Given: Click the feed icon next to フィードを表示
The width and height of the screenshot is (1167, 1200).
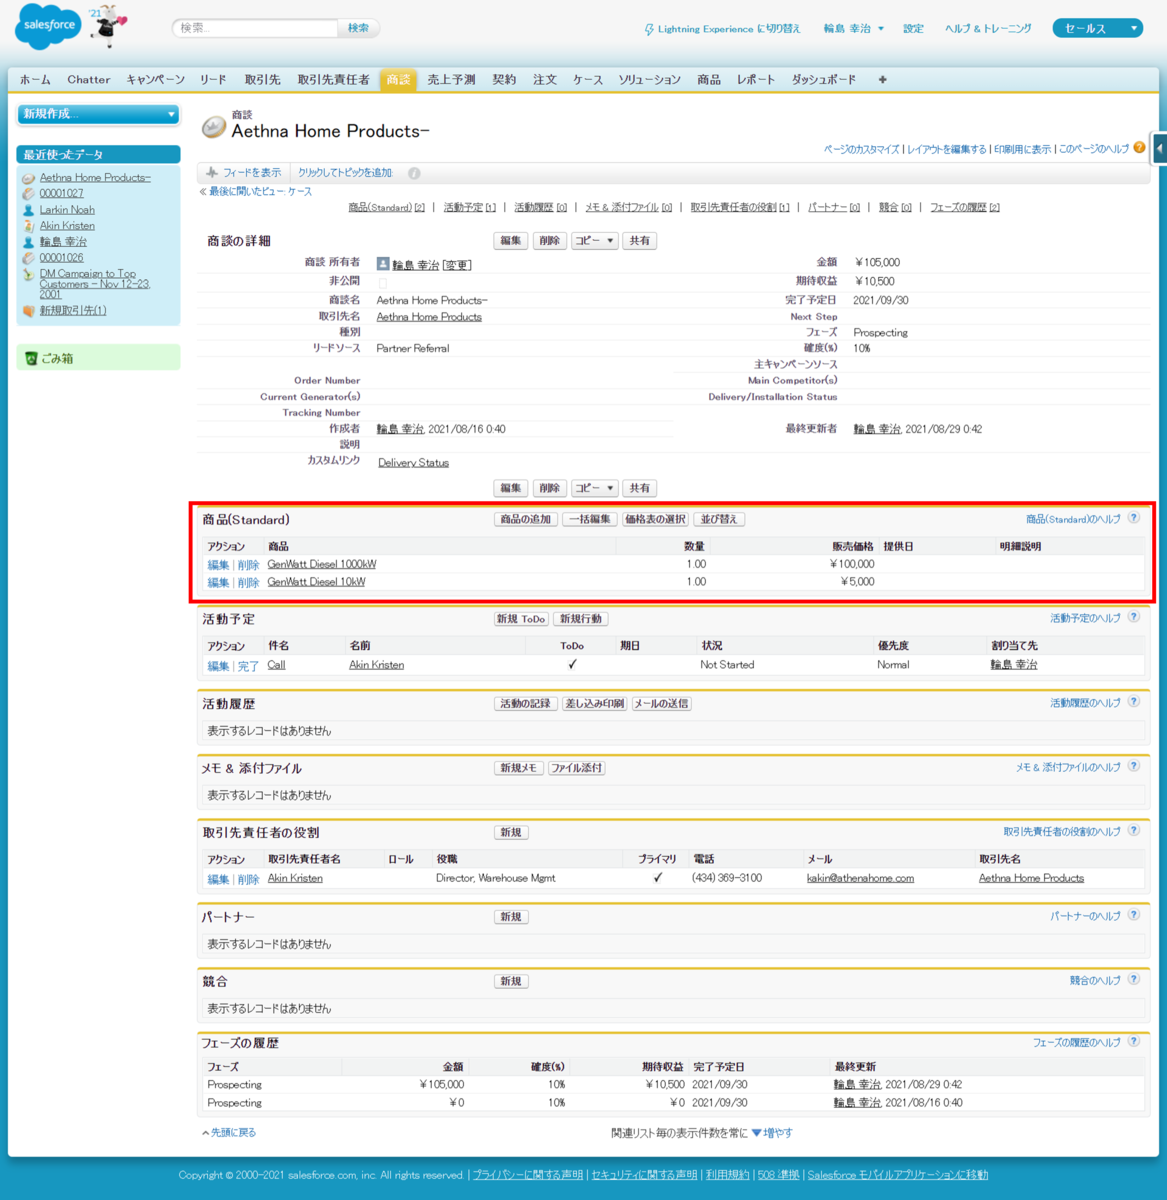Looking at the screenshot, I should coord(212,173).
